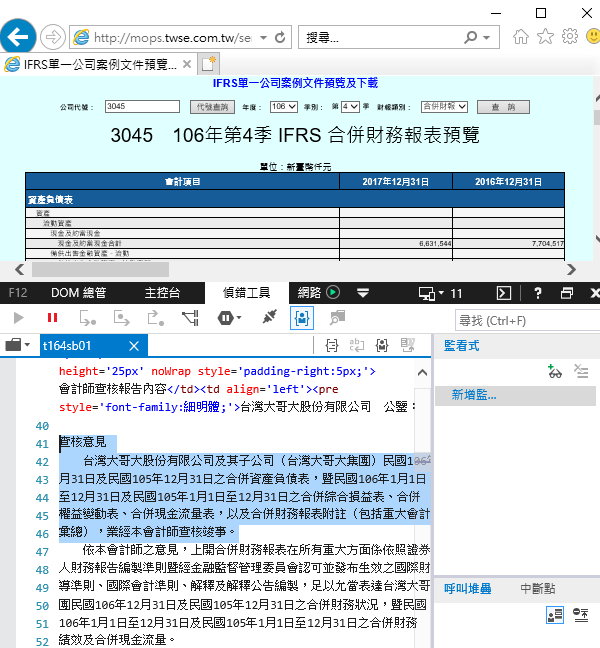
Task: Click the 代號查詢 button
Action: [212, 107]
